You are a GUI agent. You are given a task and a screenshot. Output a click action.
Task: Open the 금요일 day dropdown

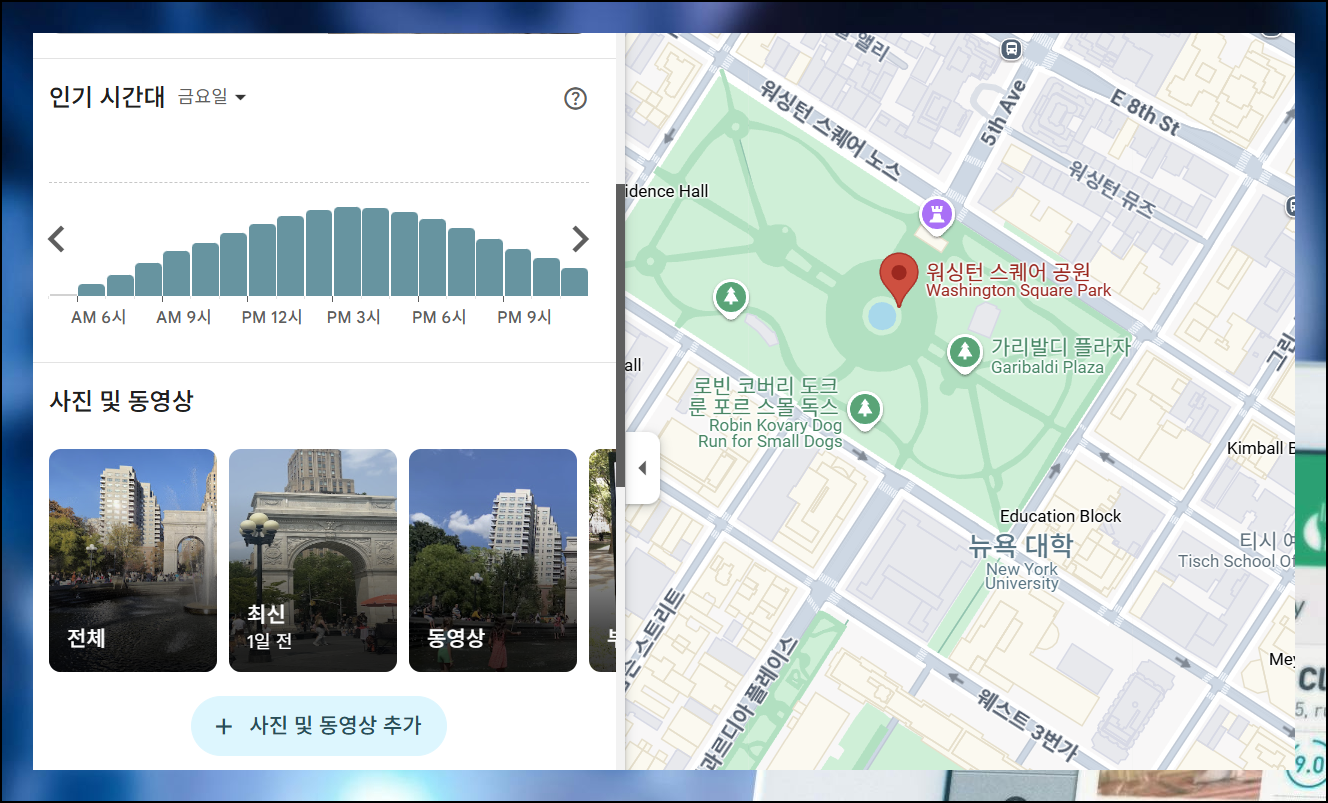(x=212, y=97)
